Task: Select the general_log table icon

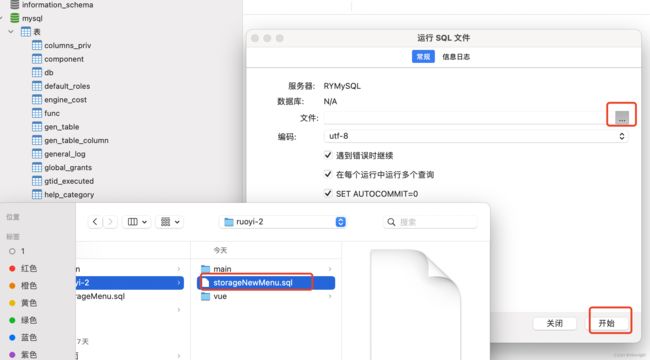Action: 37,154
